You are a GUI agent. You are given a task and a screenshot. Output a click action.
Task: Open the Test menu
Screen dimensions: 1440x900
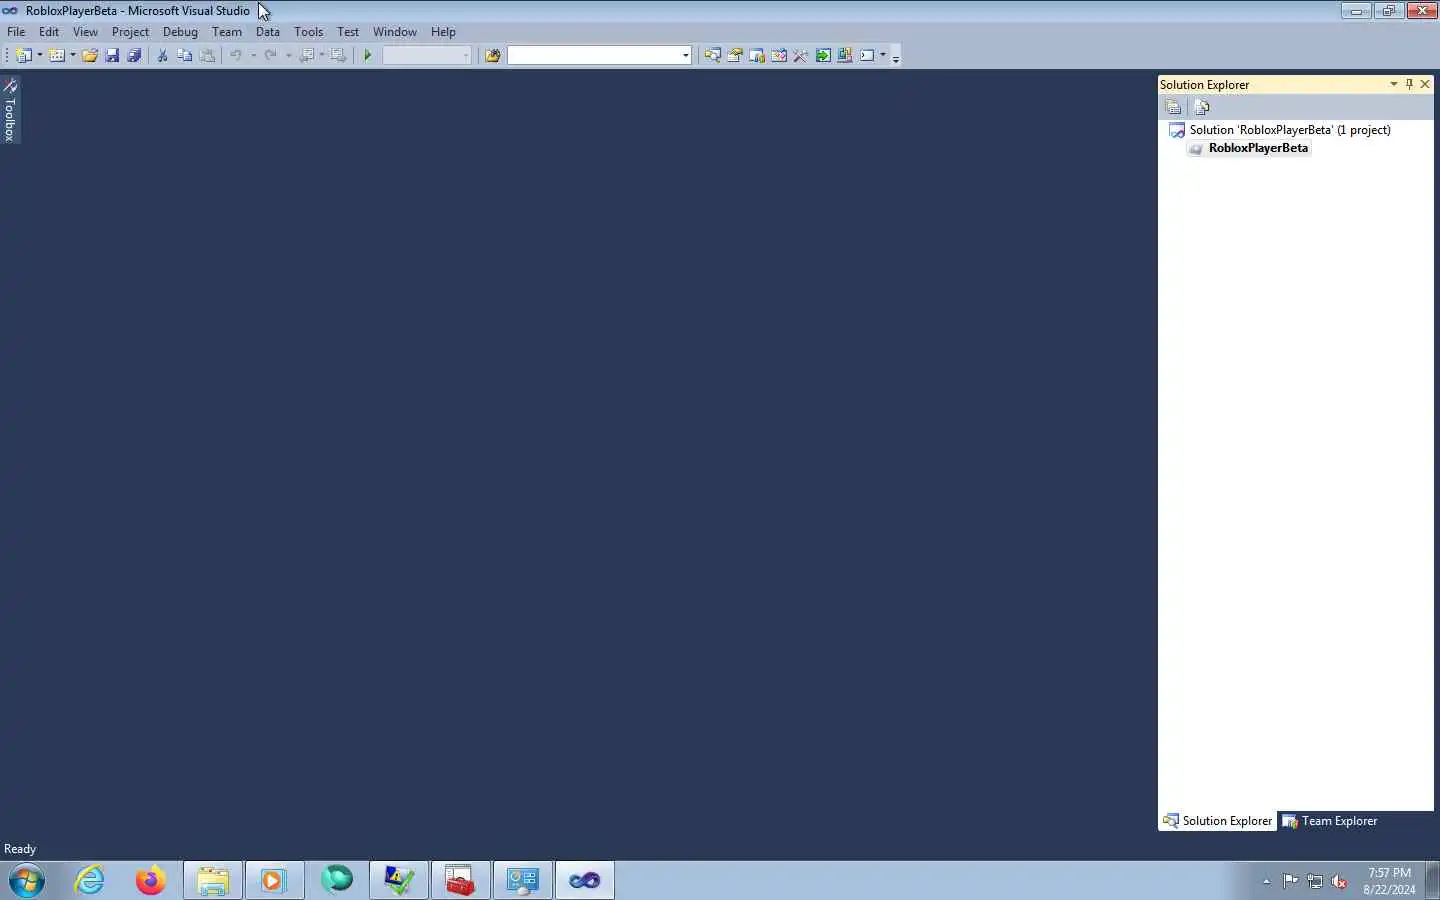tap(348, 32)
